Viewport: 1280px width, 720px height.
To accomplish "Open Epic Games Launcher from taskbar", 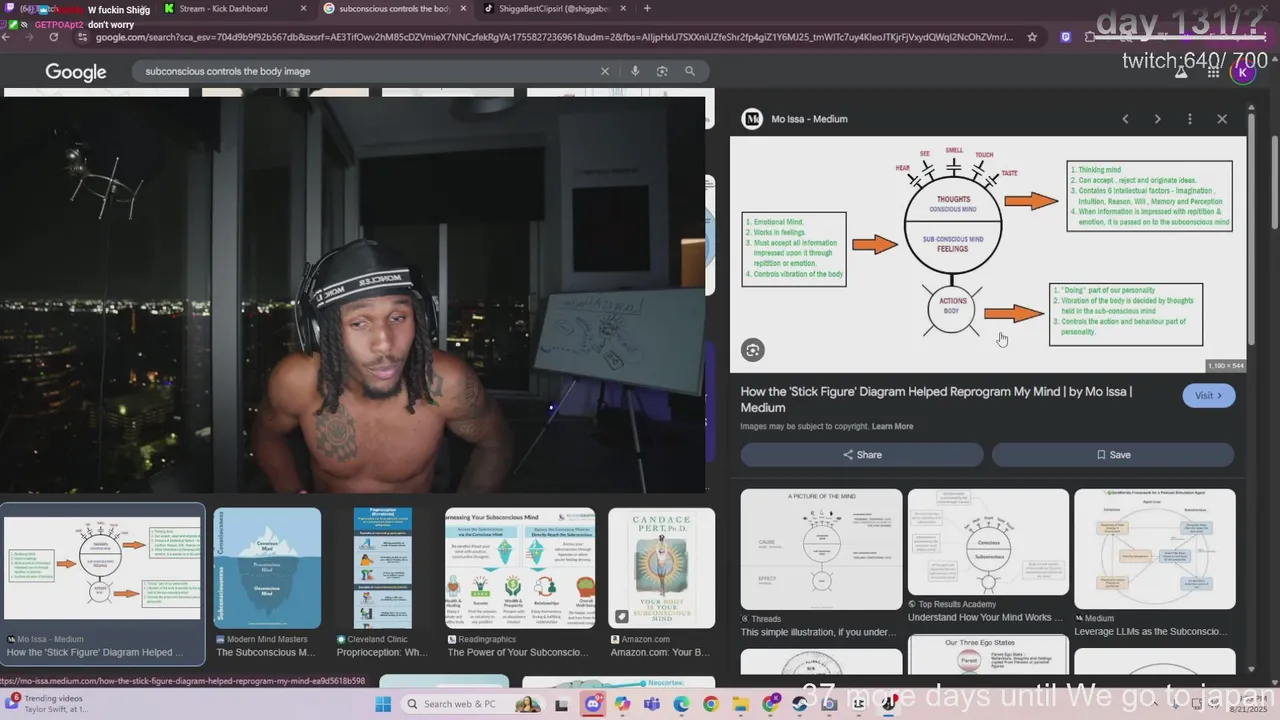I will [858, 704].
